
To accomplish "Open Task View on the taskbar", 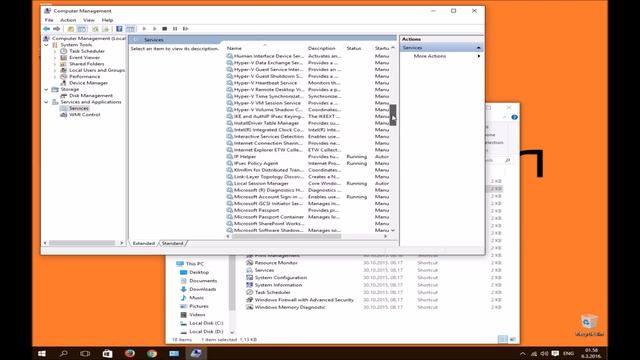I will click(85, 353).
